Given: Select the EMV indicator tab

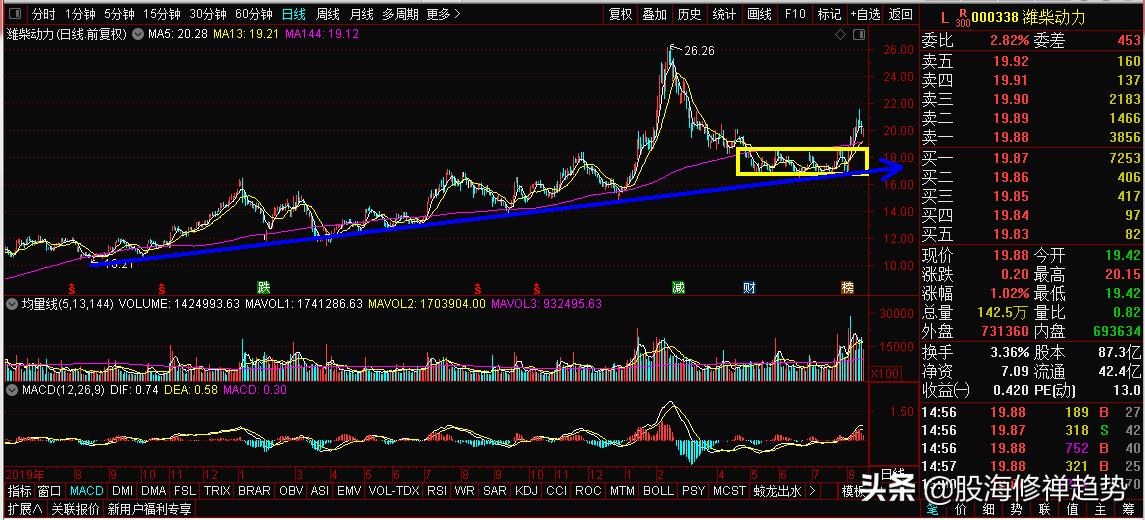Looking at the screenshot, I should [x=348, y=491].
